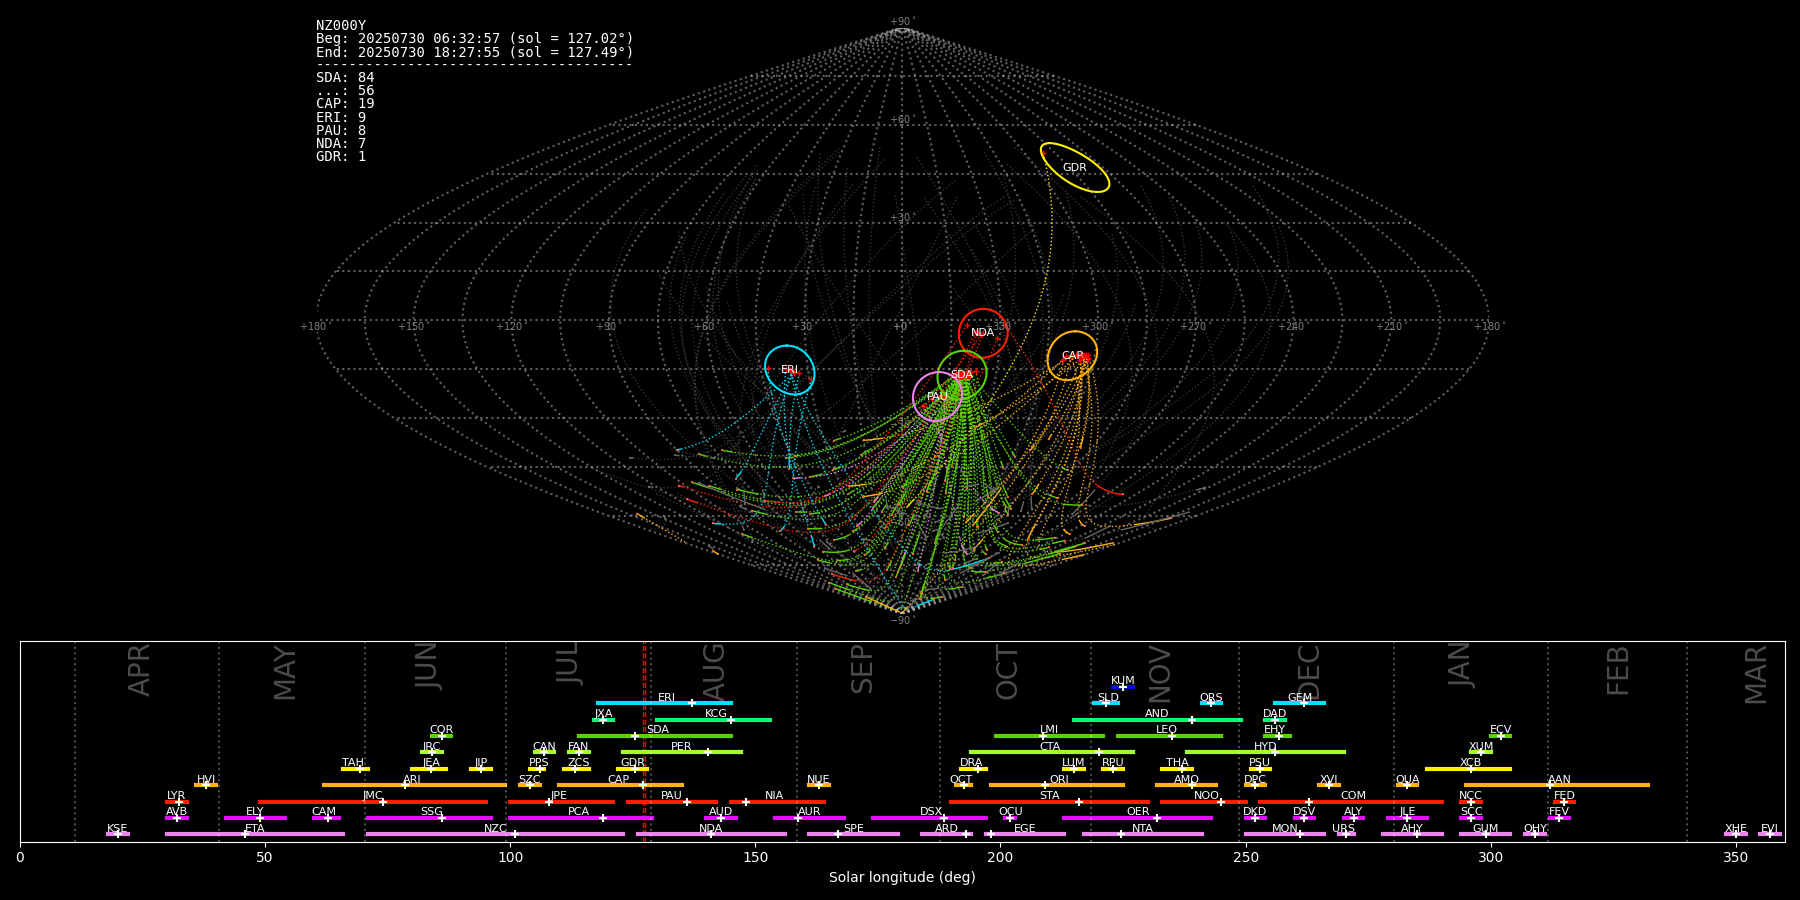Screen dimensions: 1800x900
Task: Click the yellow GDR bar in timeline
Action: coord(633,768)
